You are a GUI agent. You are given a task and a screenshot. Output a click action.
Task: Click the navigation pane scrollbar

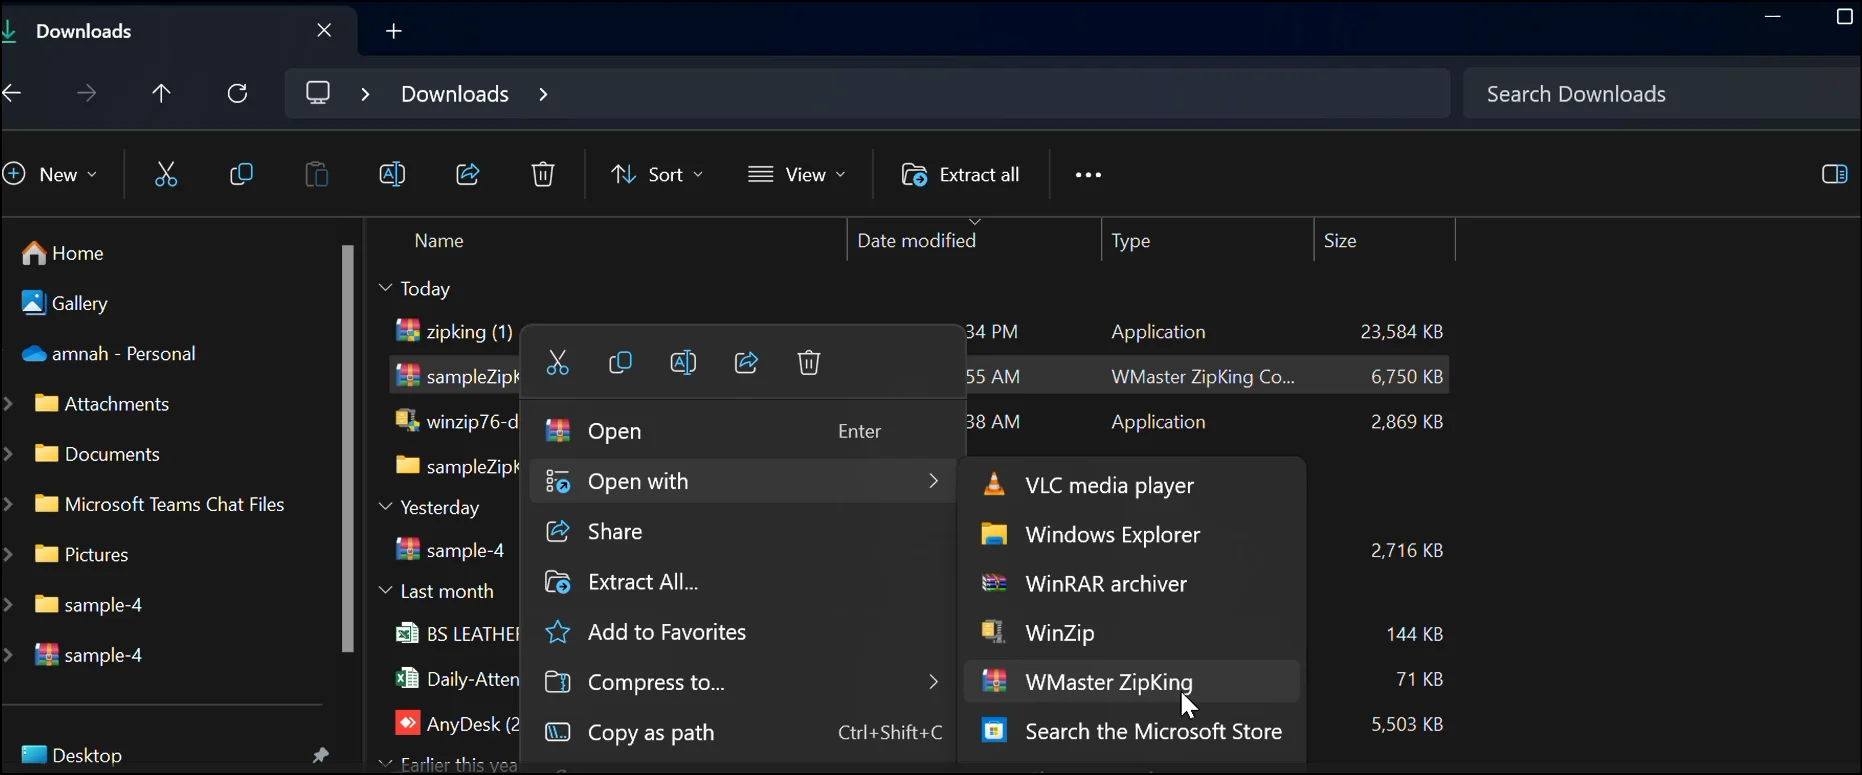click(347, 449)
